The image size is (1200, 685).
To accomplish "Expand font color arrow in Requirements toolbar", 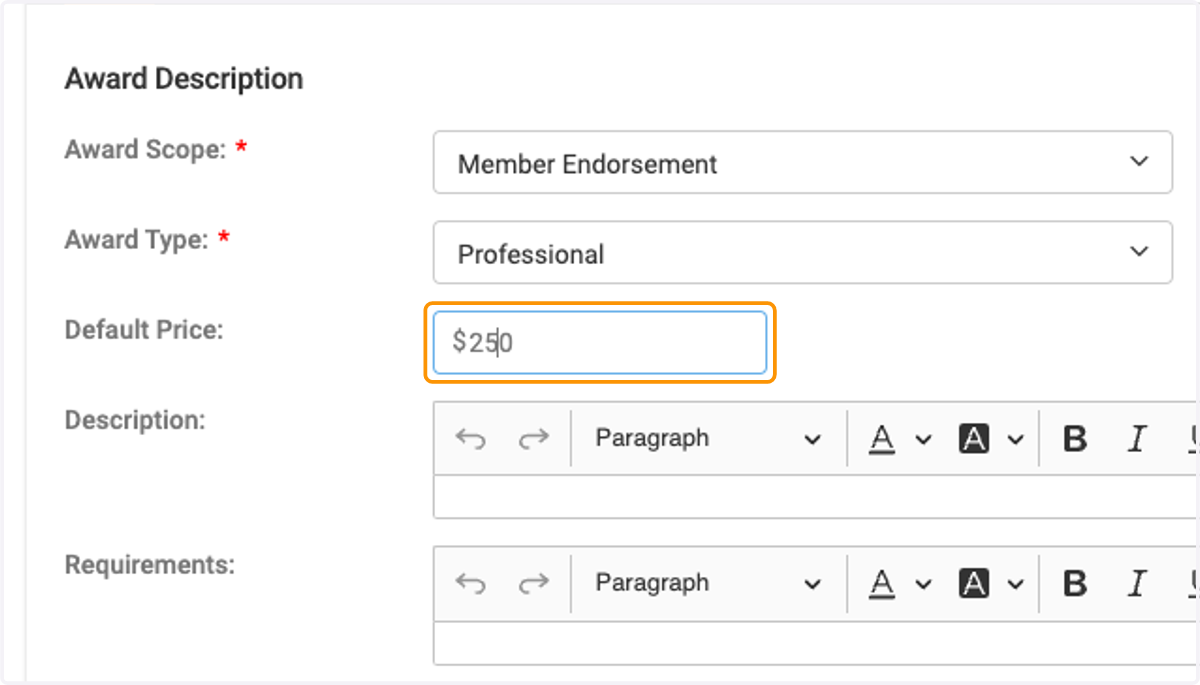I will pos(923,583).
